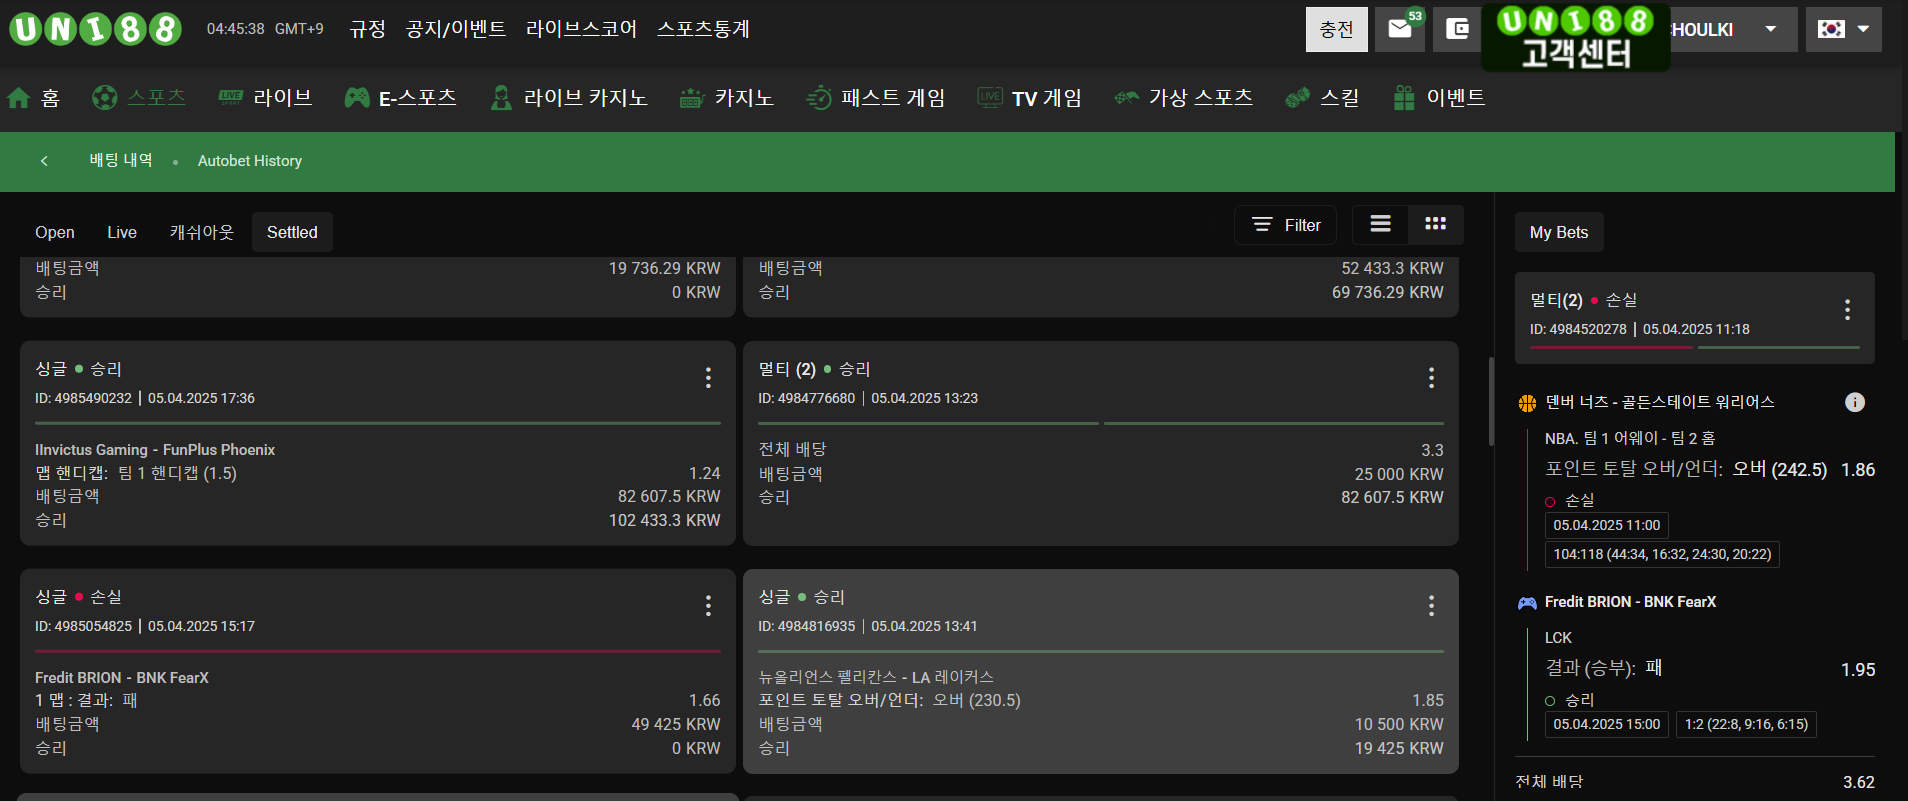Viewport: 1908px width, 801px height.
Task: Click the soccer ball sports icon
Action: 104,97
